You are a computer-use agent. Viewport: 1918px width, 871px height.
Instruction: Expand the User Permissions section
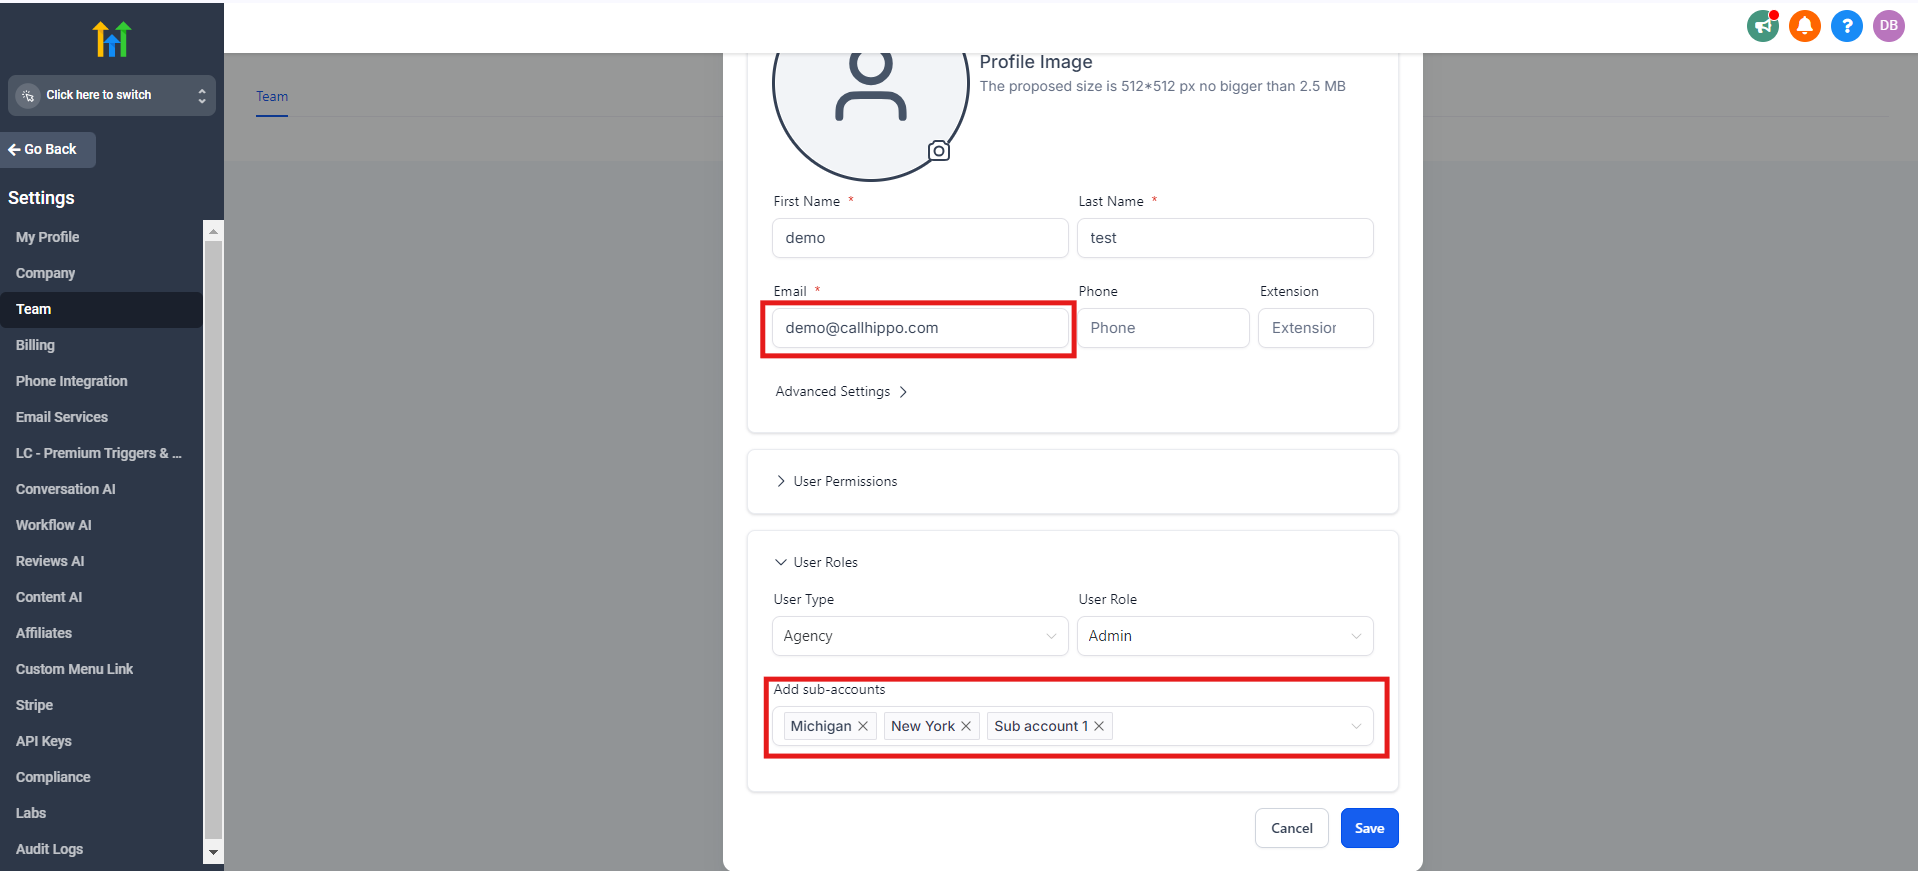click(x=836, y=481)
